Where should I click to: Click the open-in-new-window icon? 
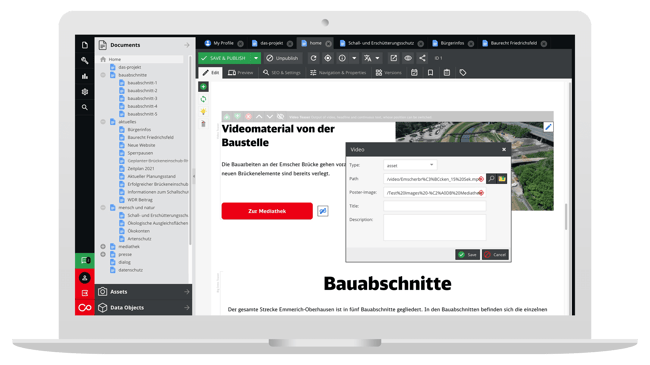pos(393,58)
